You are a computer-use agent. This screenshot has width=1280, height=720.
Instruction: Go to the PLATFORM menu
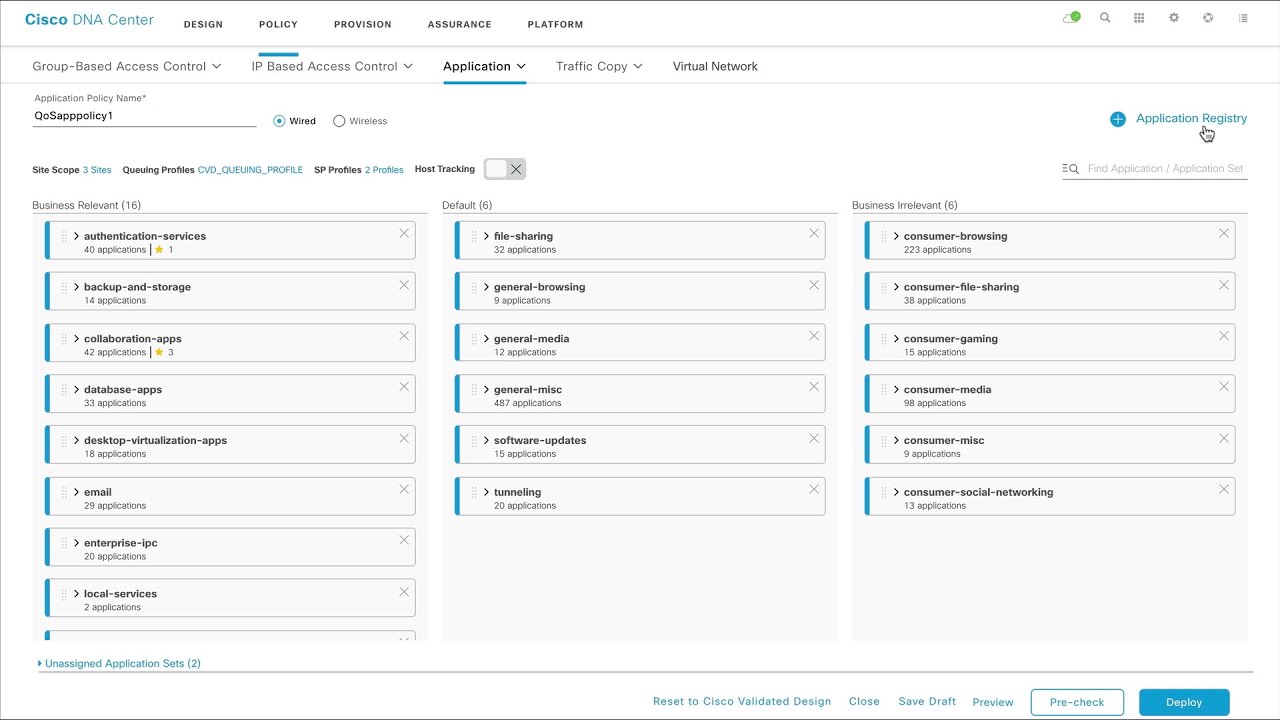pyautogui.click(x=555, y=24)
